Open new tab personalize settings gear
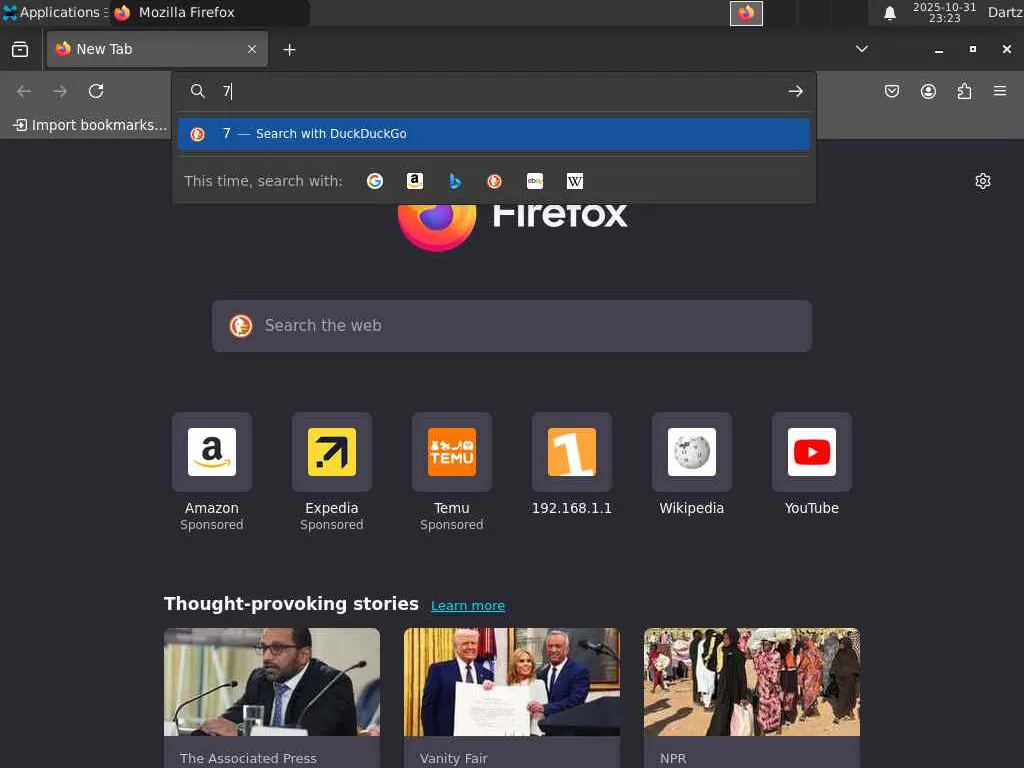The image size is (1024, 768). tap(983, 181)
